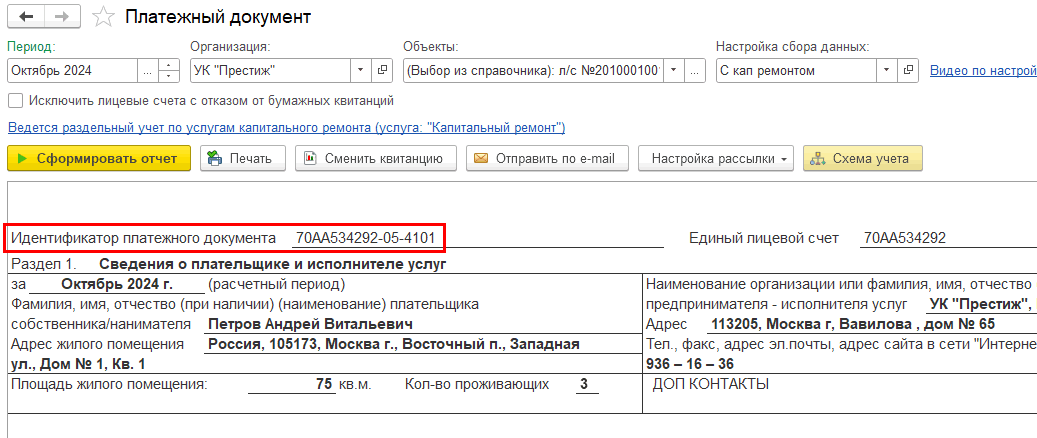The height and width of the screenshot is (438, 1037).
Task: Go forward using the right arrow
Action: pos(61,18)
